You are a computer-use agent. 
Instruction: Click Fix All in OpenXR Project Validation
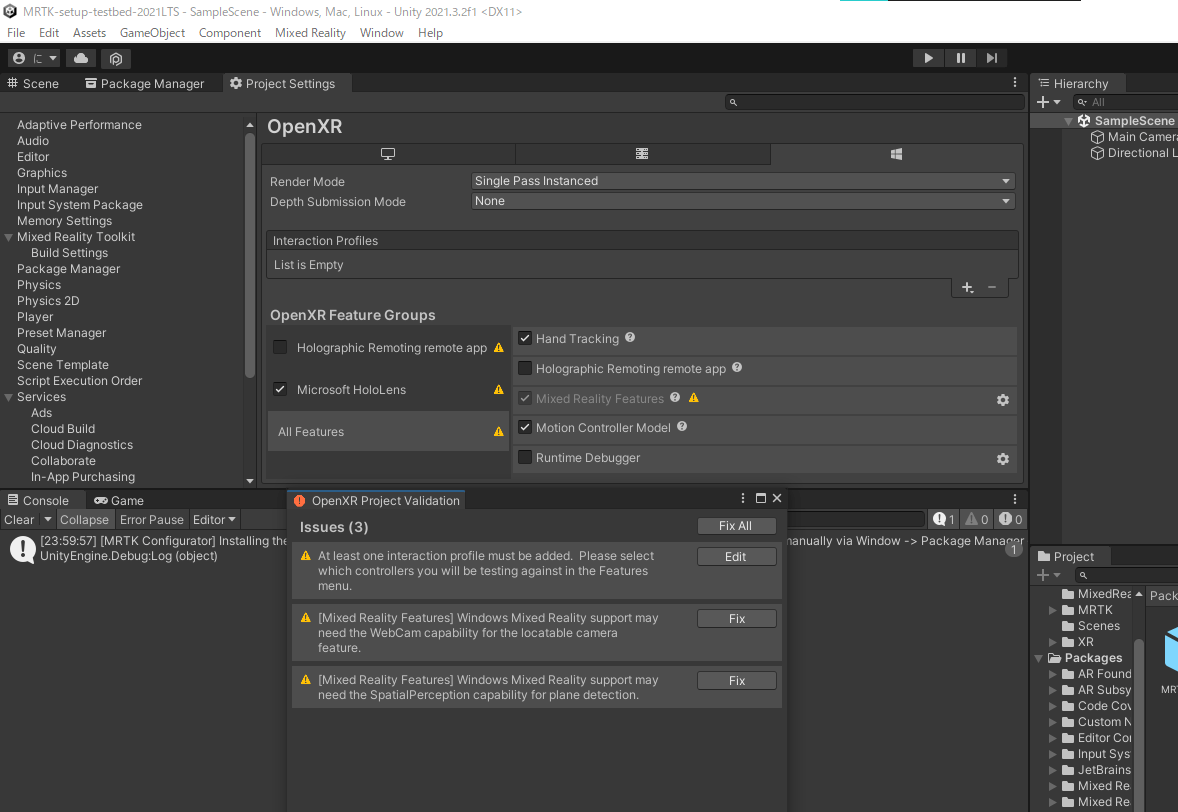coord(735,526)
